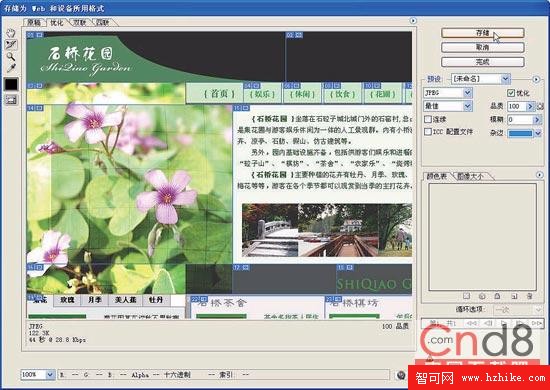The width and height of the screenshot is (550, 390).
Task: Click the 首页 slice in preview
Action: [219, 94]
